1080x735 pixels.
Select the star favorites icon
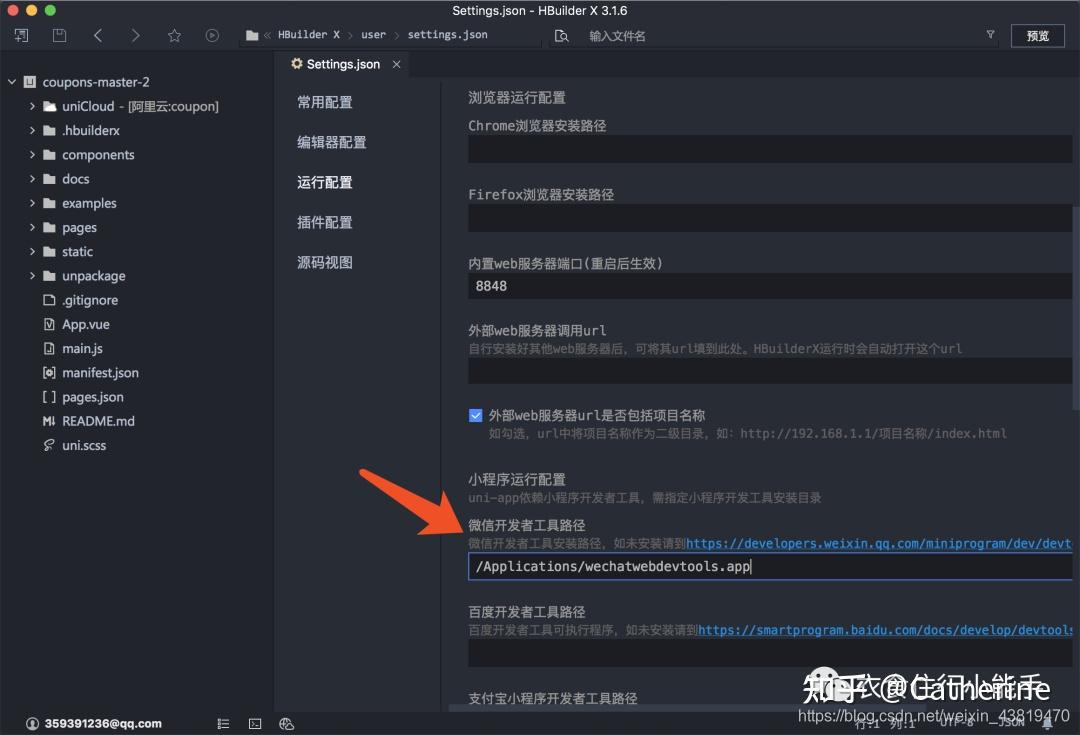tap(174, 35)
